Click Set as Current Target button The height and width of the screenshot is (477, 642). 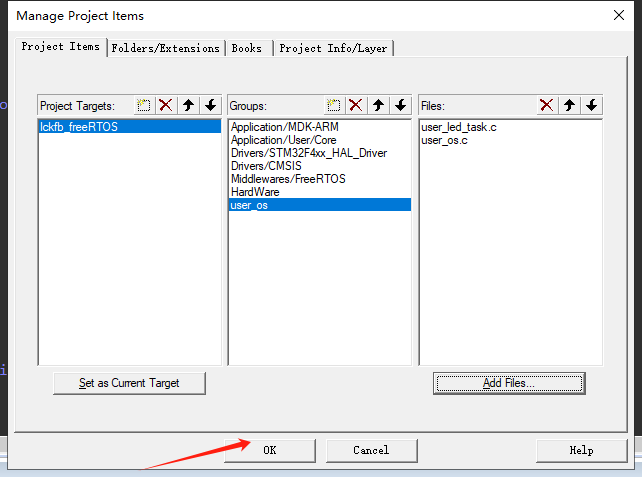[x=130, y=383]
